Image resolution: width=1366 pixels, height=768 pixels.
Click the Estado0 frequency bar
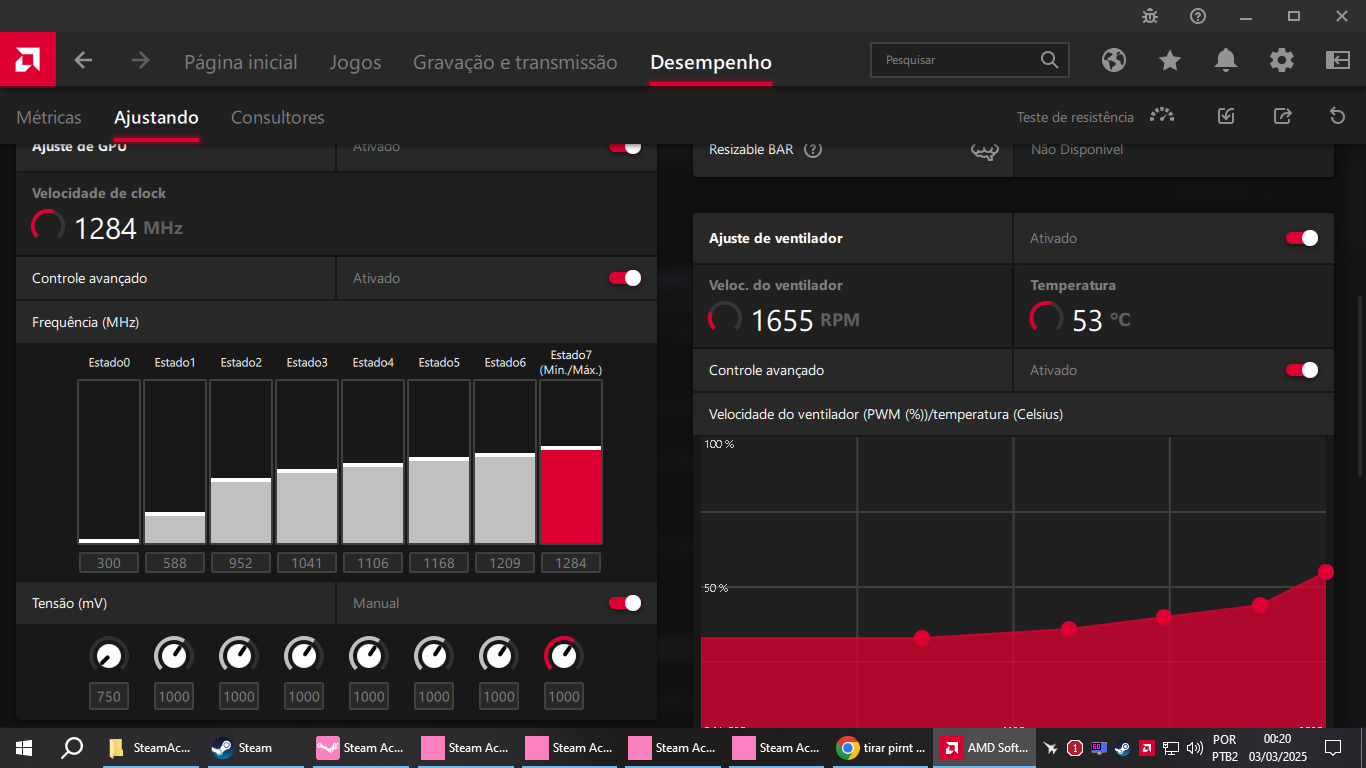pos(109,462)
